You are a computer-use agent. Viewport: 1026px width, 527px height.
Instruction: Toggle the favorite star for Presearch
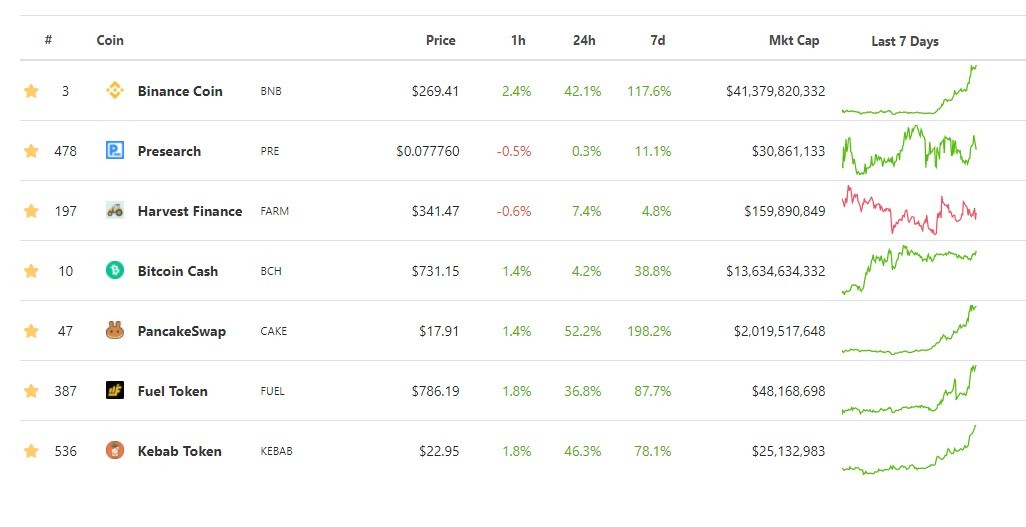click(x=31, y=151)
